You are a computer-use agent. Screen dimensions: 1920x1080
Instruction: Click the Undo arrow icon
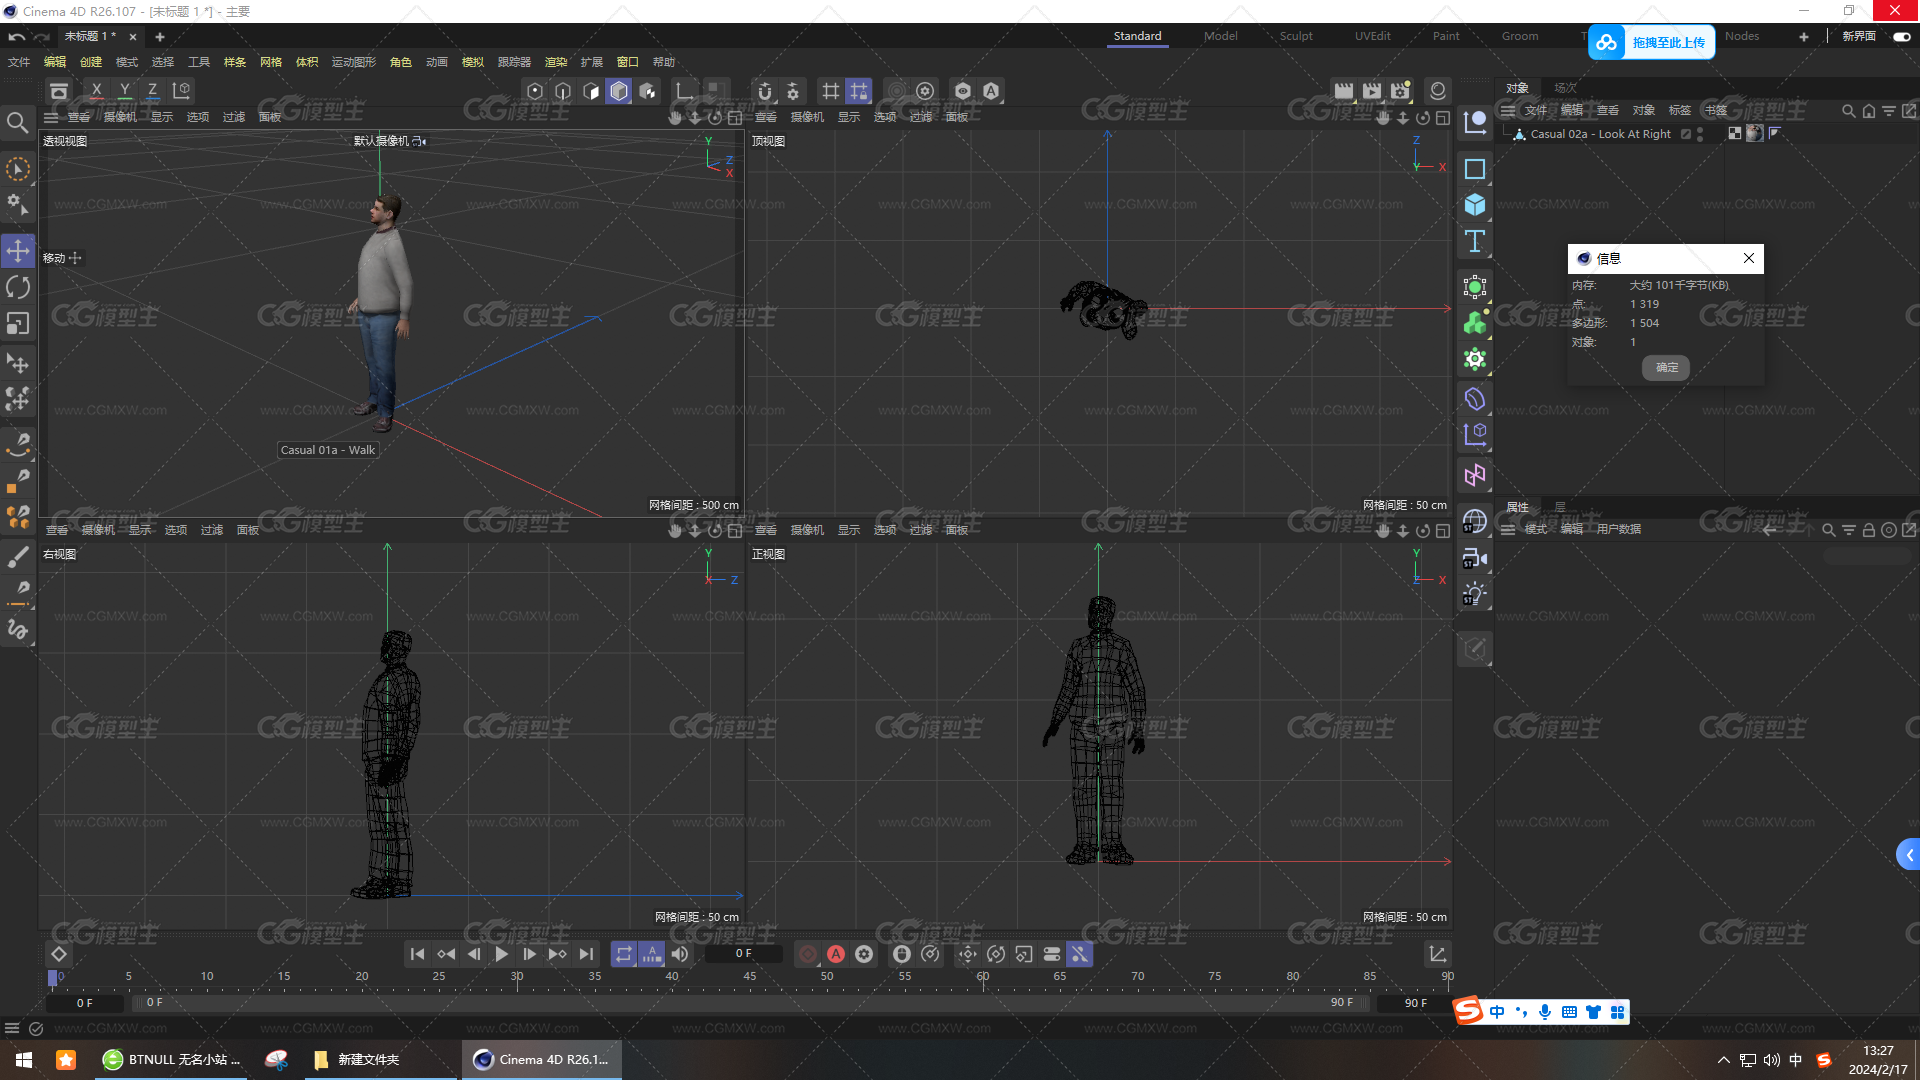tap(16, 36)
